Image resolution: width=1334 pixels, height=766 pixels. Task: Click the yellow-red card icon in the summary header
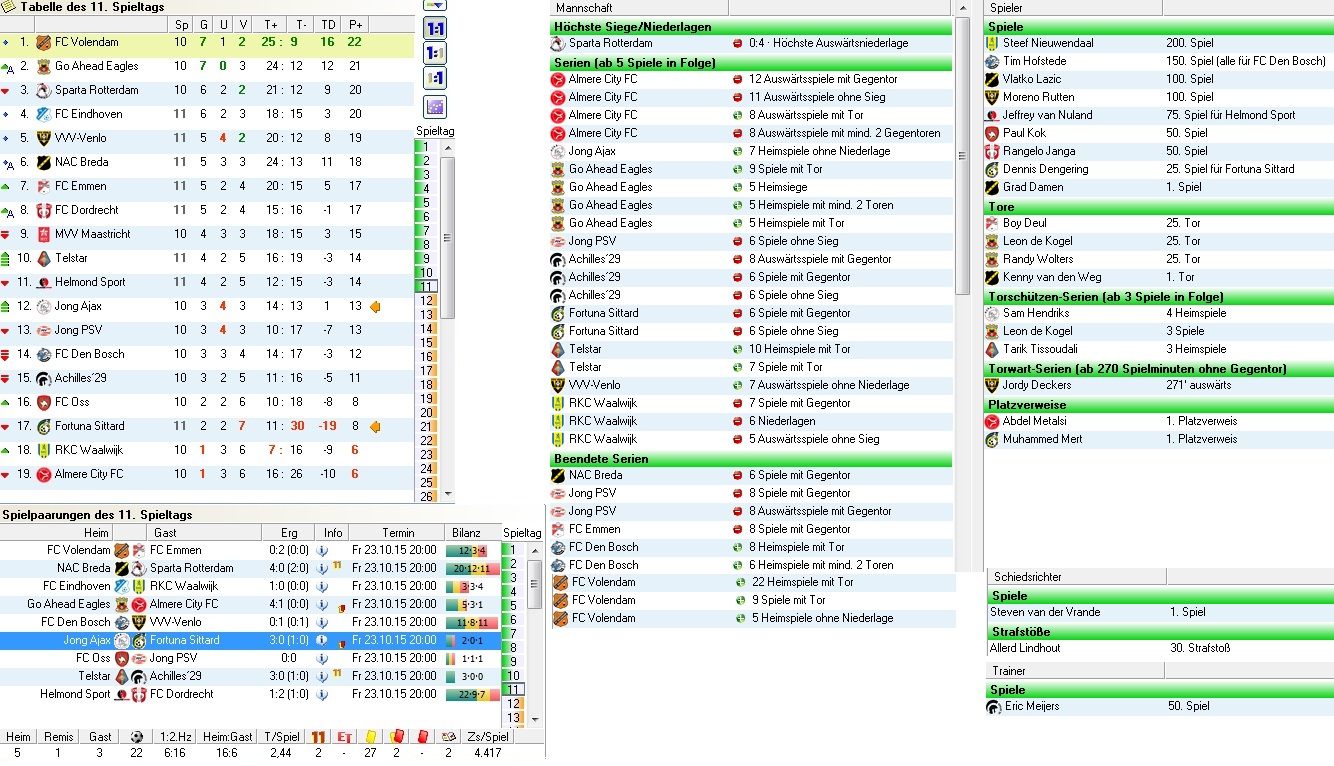tap(396, 737)
